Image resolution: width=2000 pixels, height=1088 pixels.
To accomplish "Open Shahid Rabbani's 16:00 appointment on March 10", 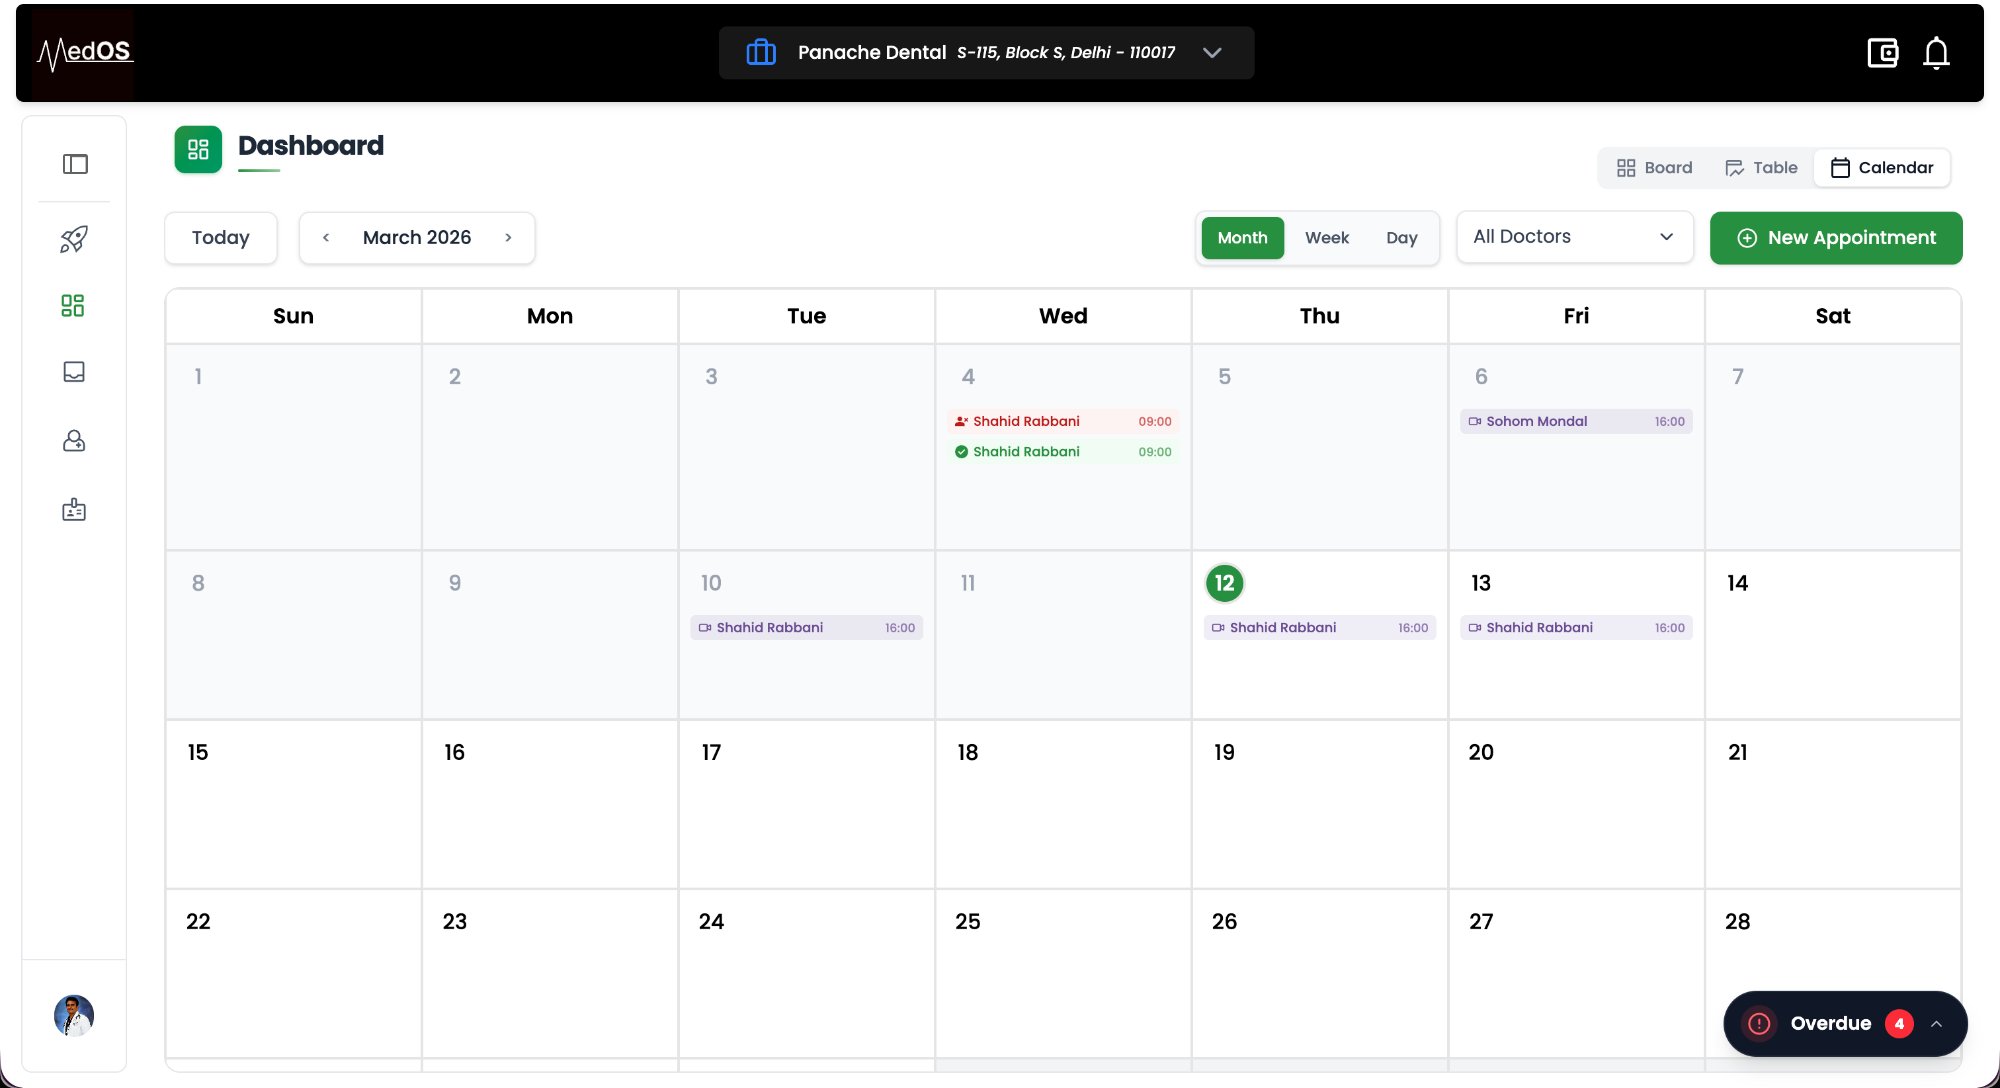I will [806, 627].
